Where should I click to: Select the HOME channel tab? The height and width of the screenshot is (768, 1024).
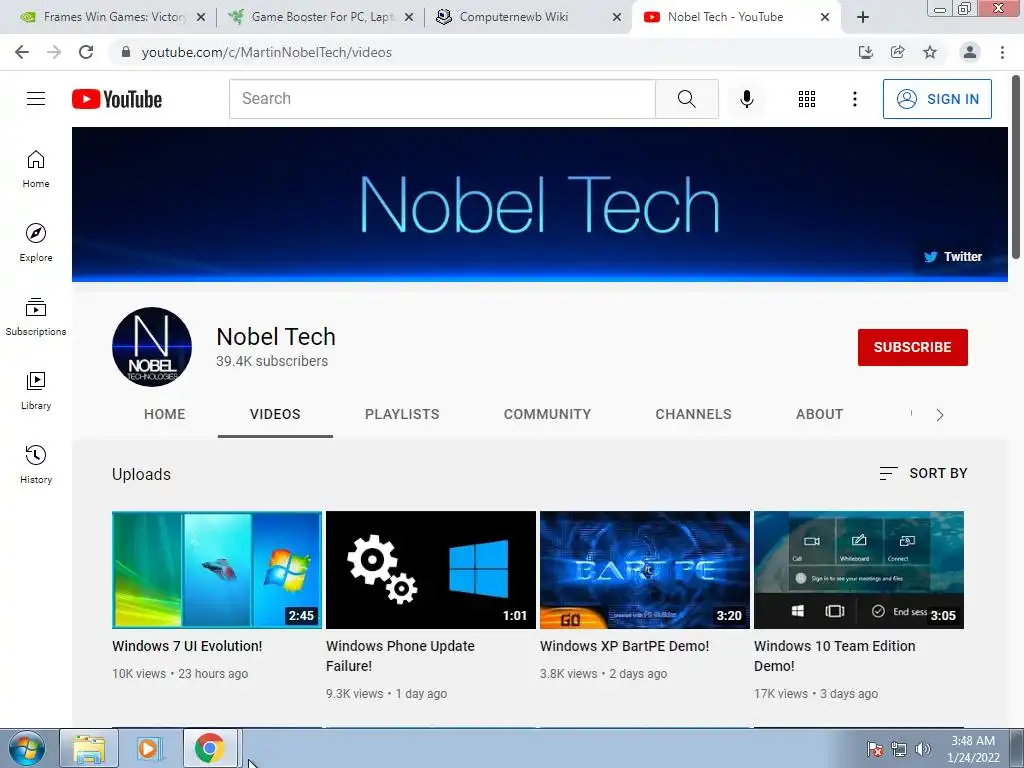coord(165,414)
